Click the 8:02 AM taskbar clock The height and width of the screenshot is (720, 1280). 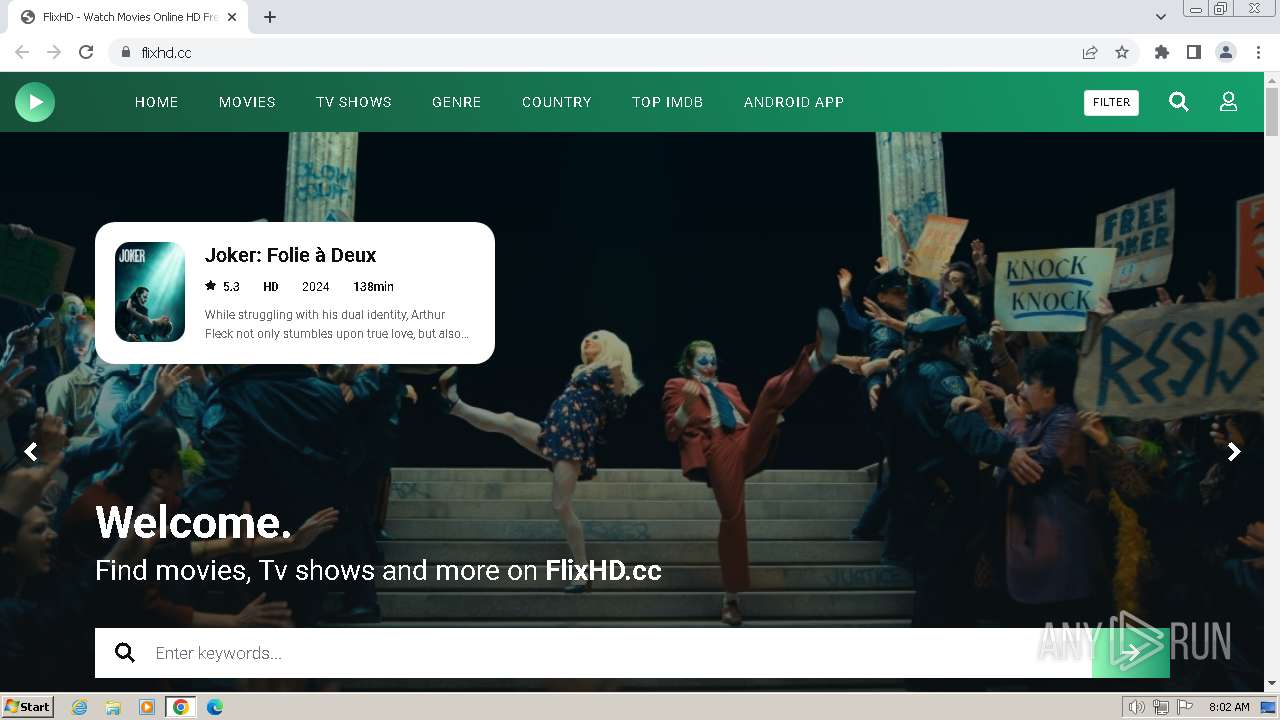pos(1229,707)
